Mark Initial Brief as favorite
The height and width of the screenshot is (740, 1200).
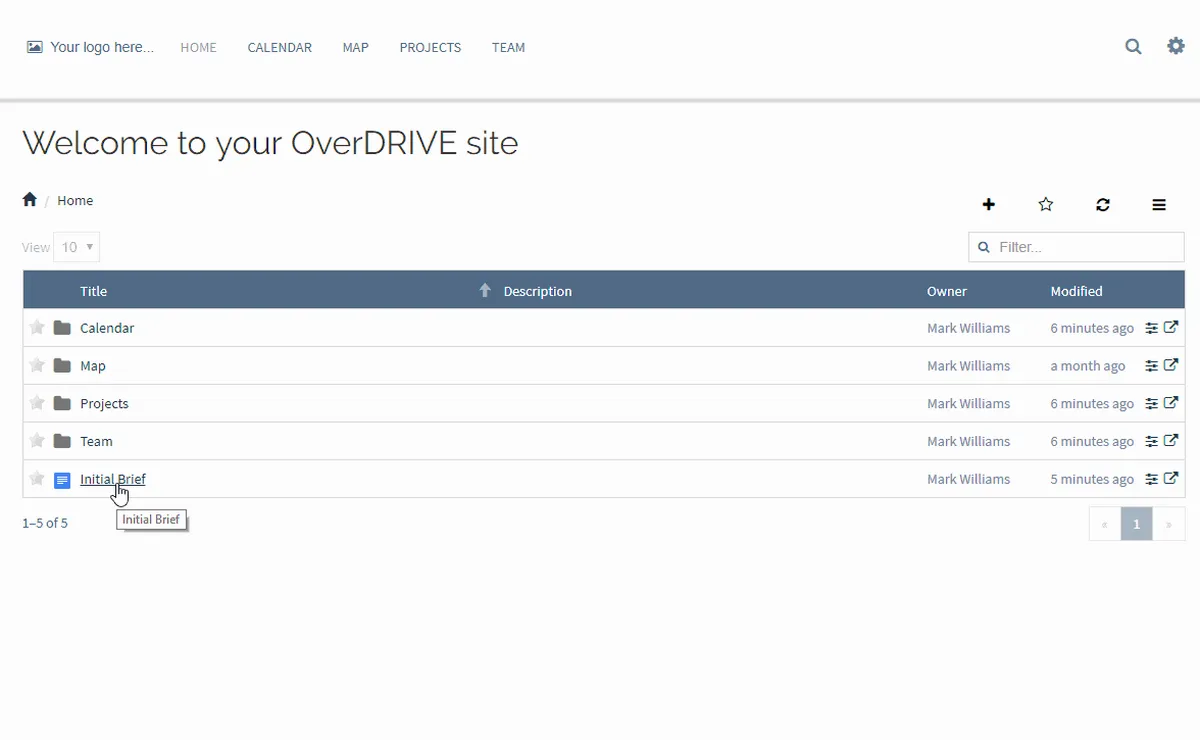click(37, 479)
